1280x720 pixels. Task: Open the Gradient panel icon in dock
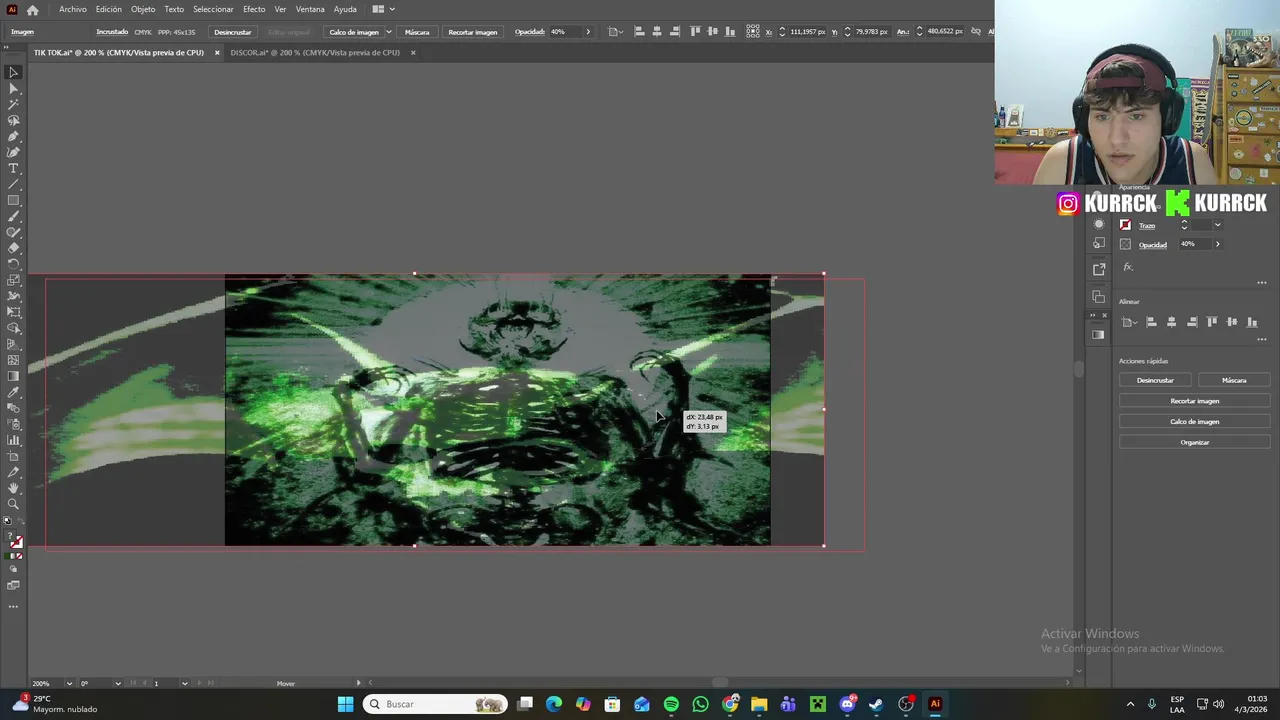1099,334
